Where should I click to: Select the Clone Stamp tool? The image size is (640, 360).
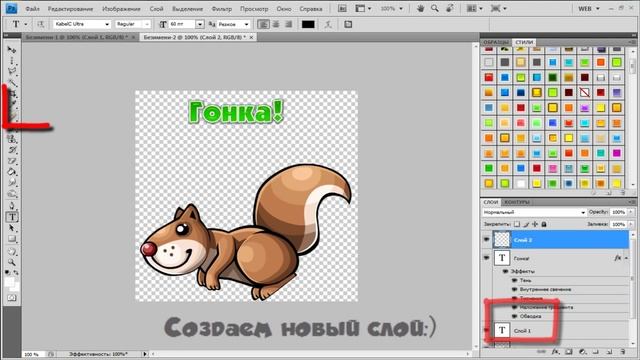11,140
